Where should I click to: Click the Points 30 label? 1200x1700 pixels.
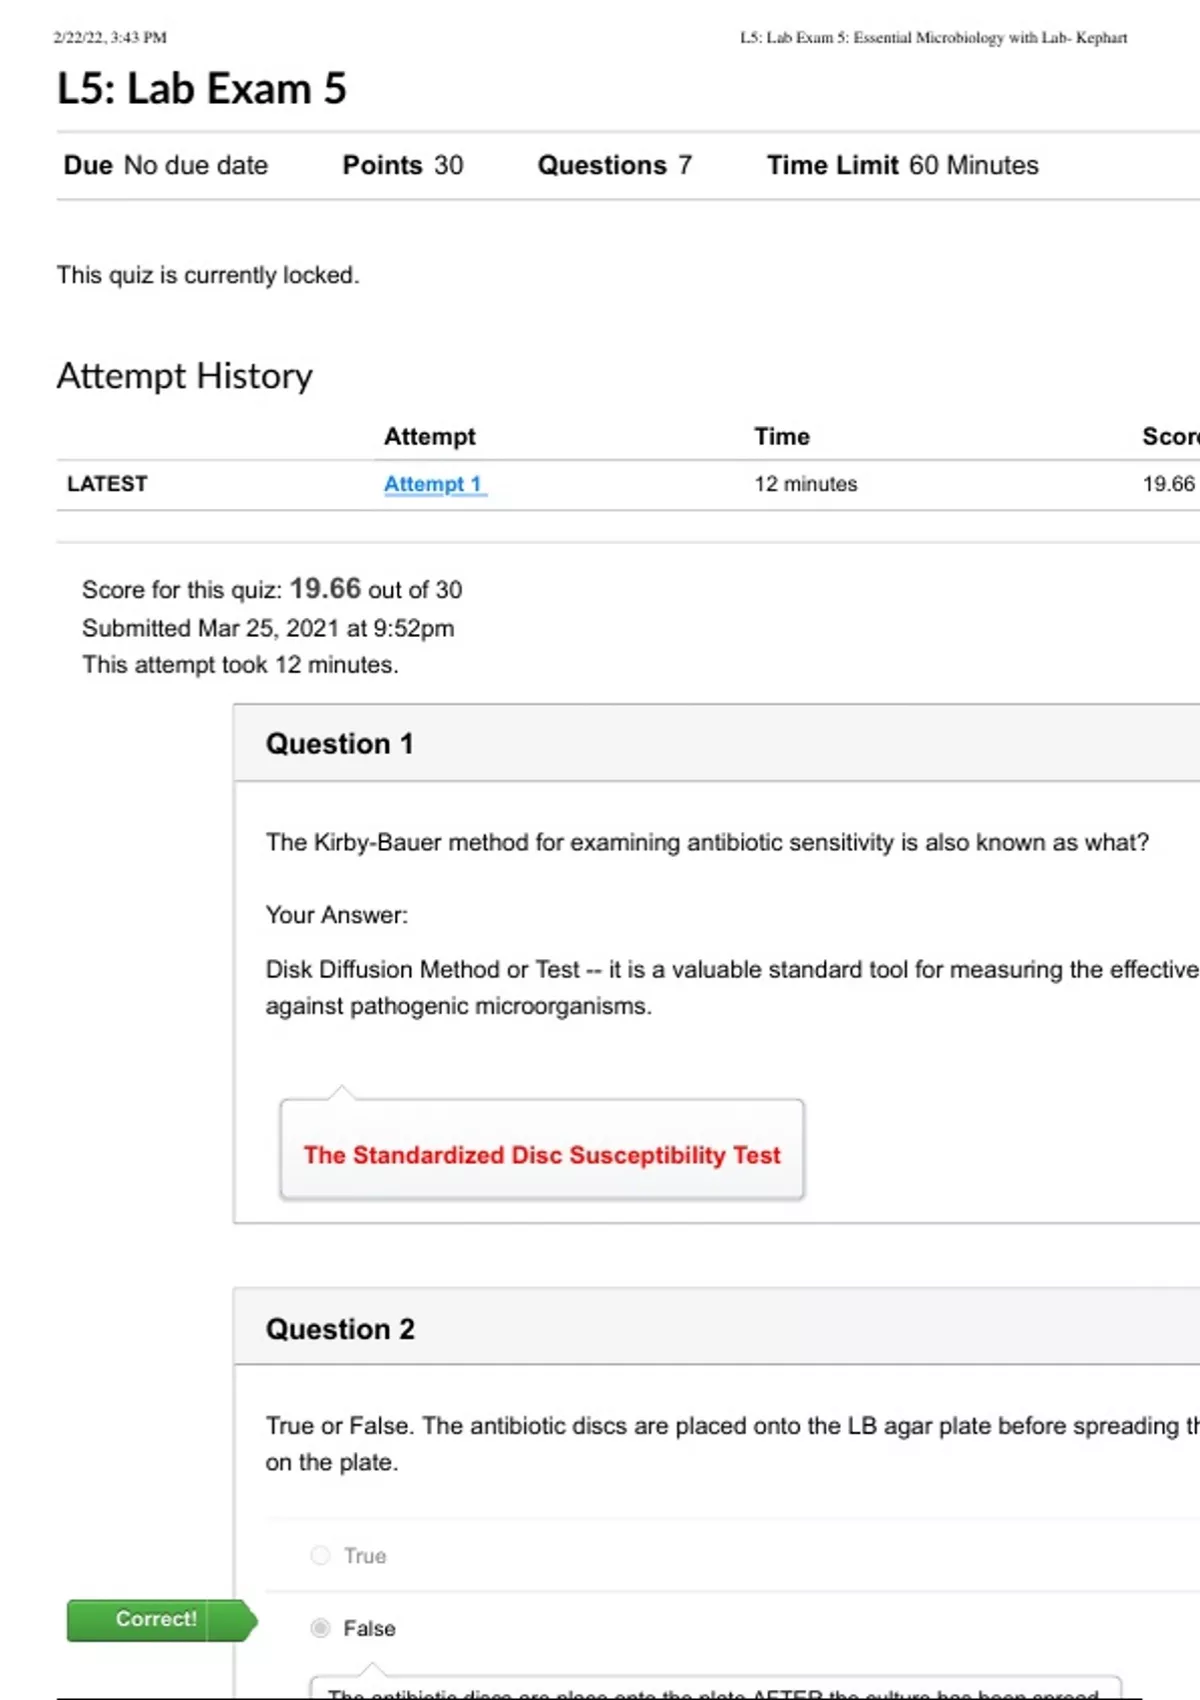pyautogui.click(x=403, y=165)
